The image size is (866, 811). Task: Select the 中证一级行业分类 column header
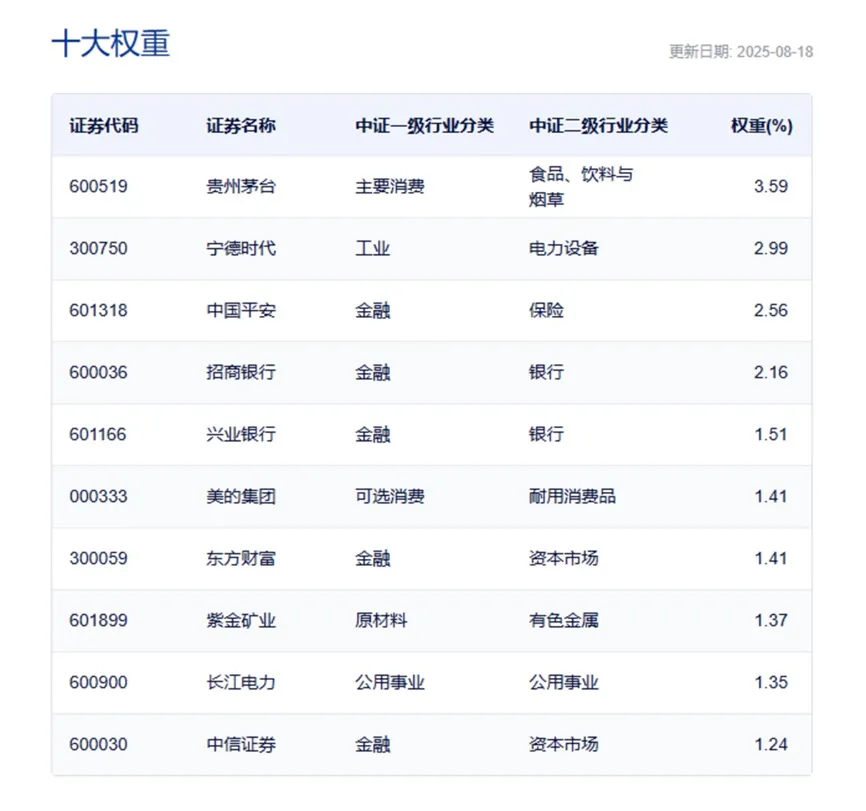point(424,126)
